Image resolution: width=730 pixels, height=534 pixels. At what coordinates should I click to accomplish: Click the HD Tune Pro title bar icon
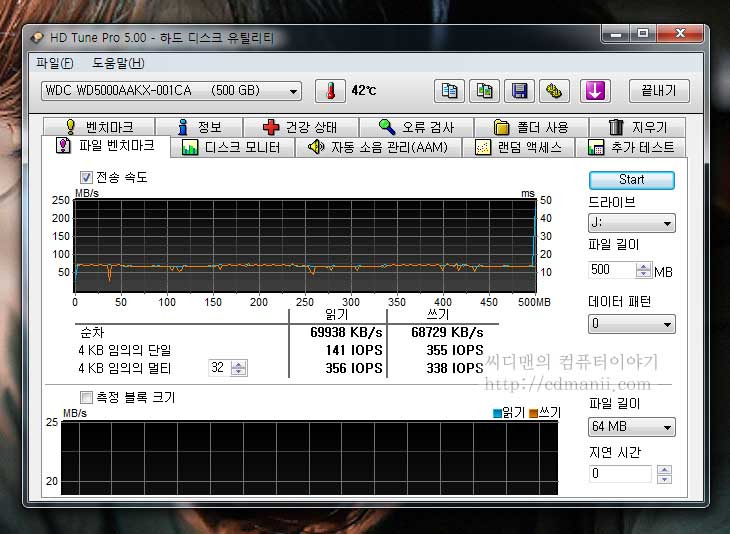coord(37,38)
